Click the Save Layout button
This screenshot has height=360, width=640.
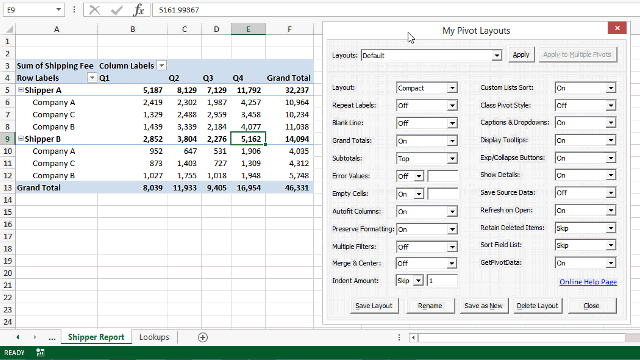(374, 306)
